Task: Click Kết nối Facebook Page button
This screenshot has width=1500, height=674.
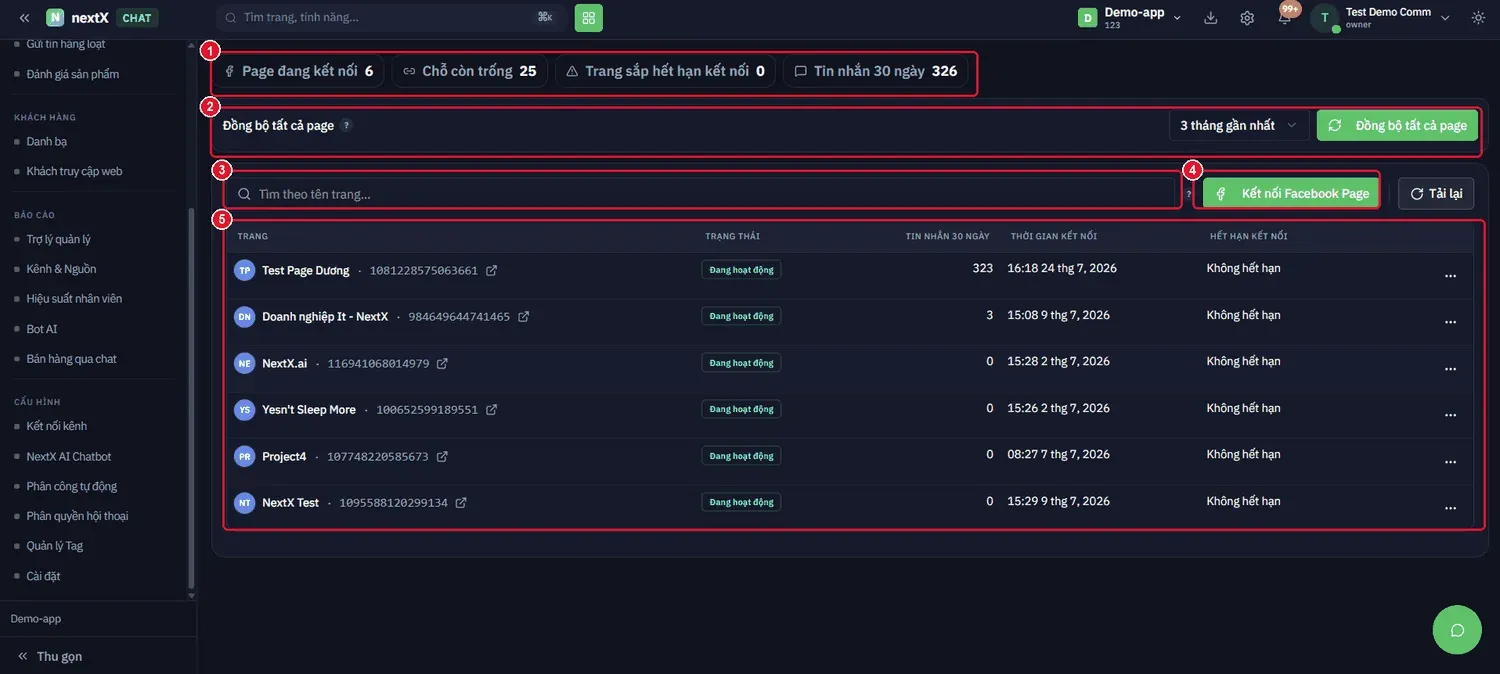Action: [x=1291, y=193]
